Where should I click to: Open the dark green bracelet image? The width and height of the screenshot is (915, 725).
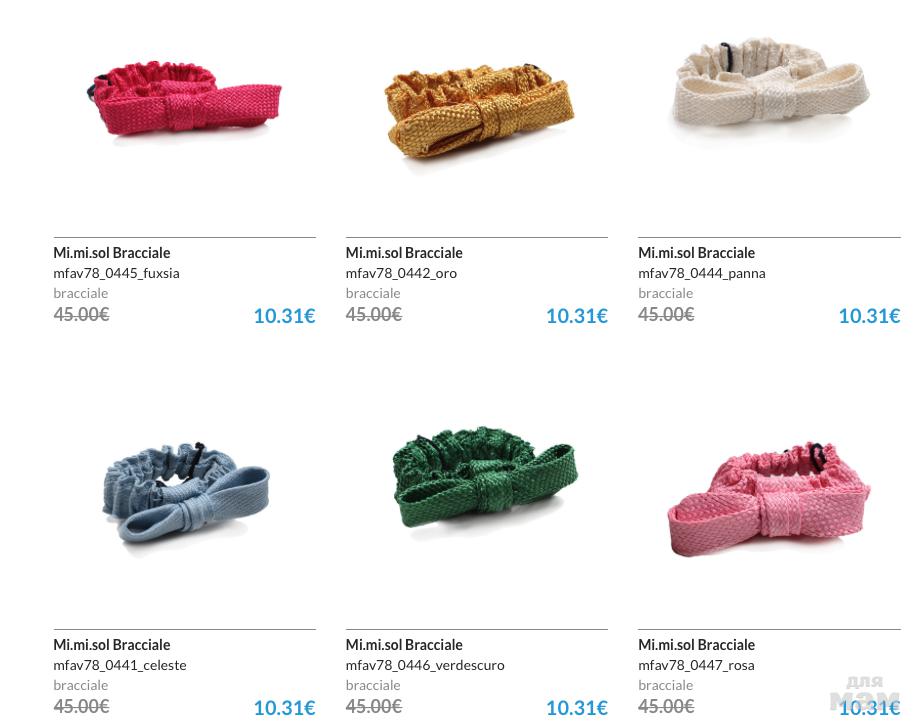[486, 477]
